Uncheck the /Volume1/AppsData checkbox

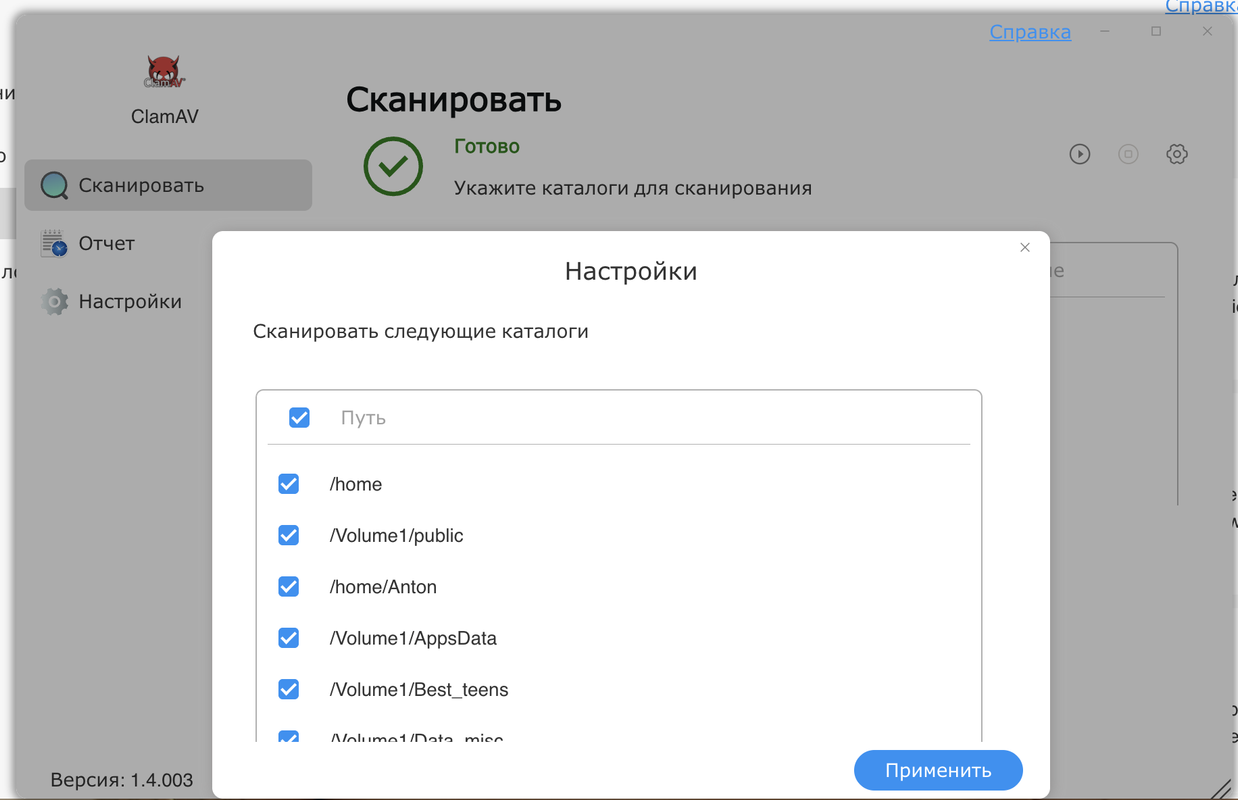[x=288, y=637]
